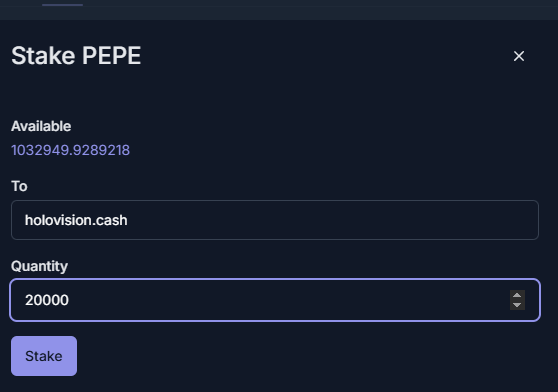This screenshot has height=392, width=558.
Task: Place cursor in holovision.cash text
Action: 76,220
